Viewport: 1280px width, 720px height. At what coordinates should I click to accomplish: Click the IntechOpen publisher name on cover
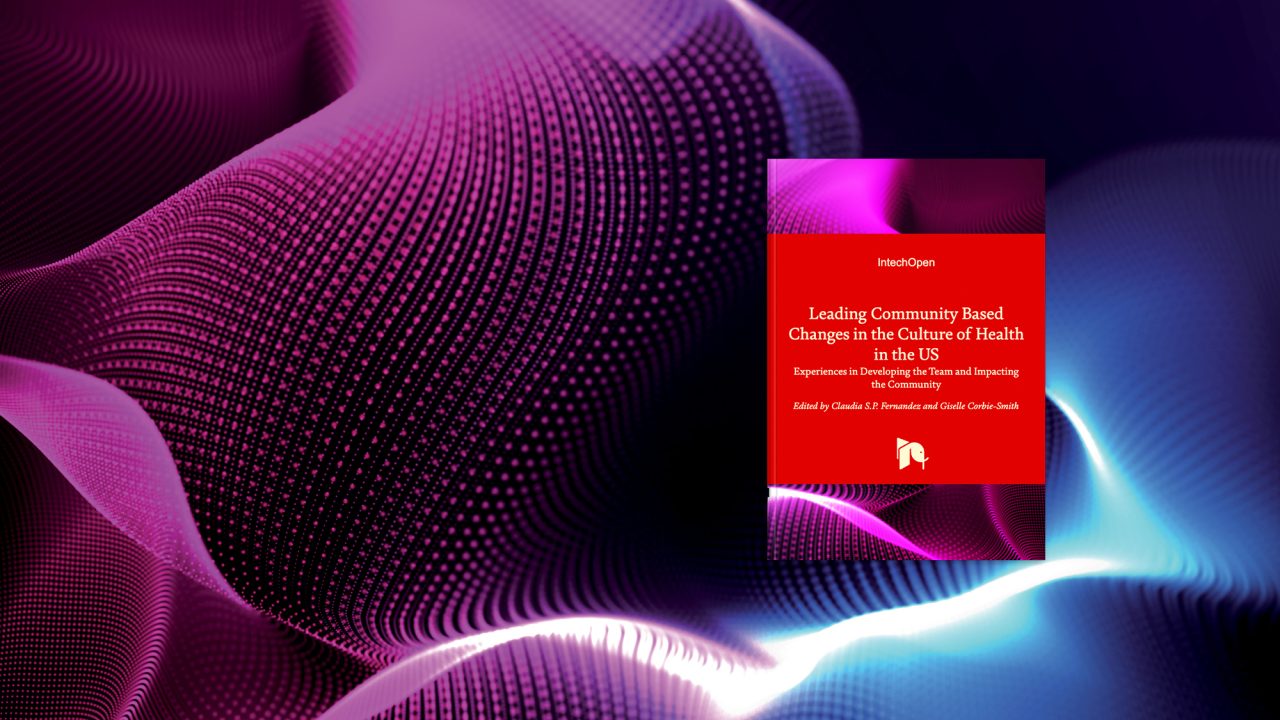pyautogui.click(x=906, y=262)
